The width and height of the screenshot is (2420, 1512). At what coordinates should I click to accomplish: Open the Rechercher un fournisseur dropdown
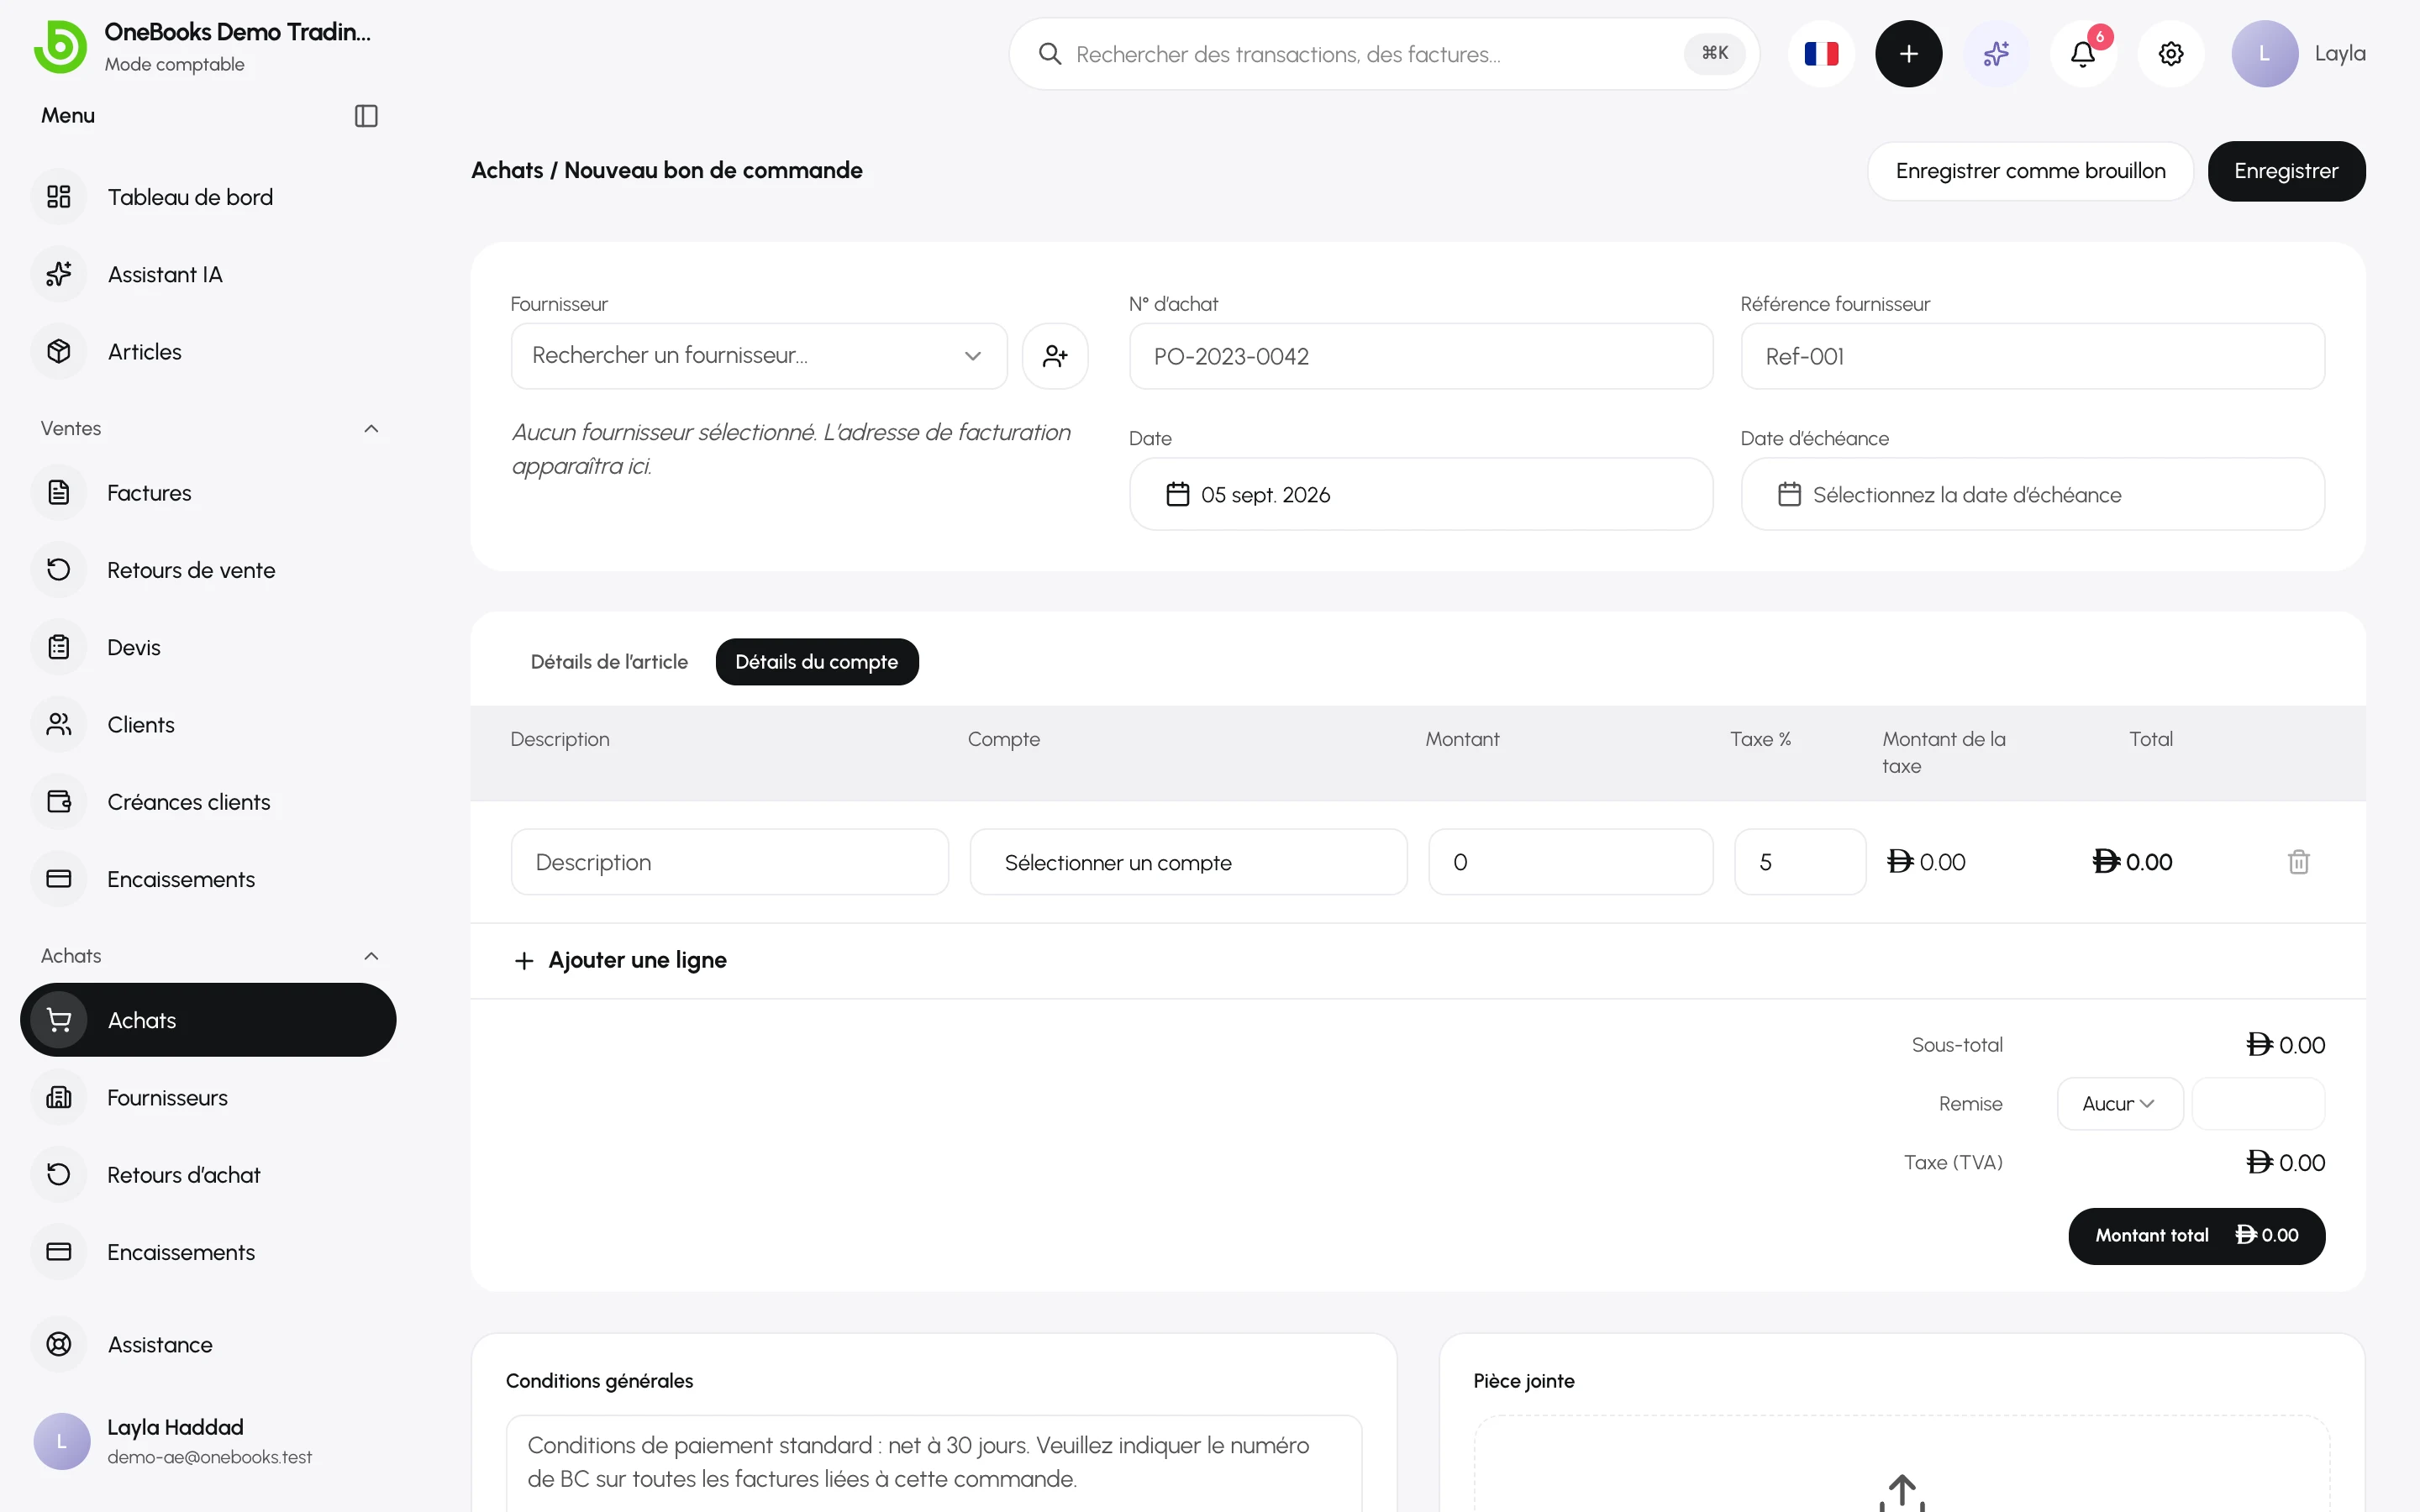tap(759, 356)
